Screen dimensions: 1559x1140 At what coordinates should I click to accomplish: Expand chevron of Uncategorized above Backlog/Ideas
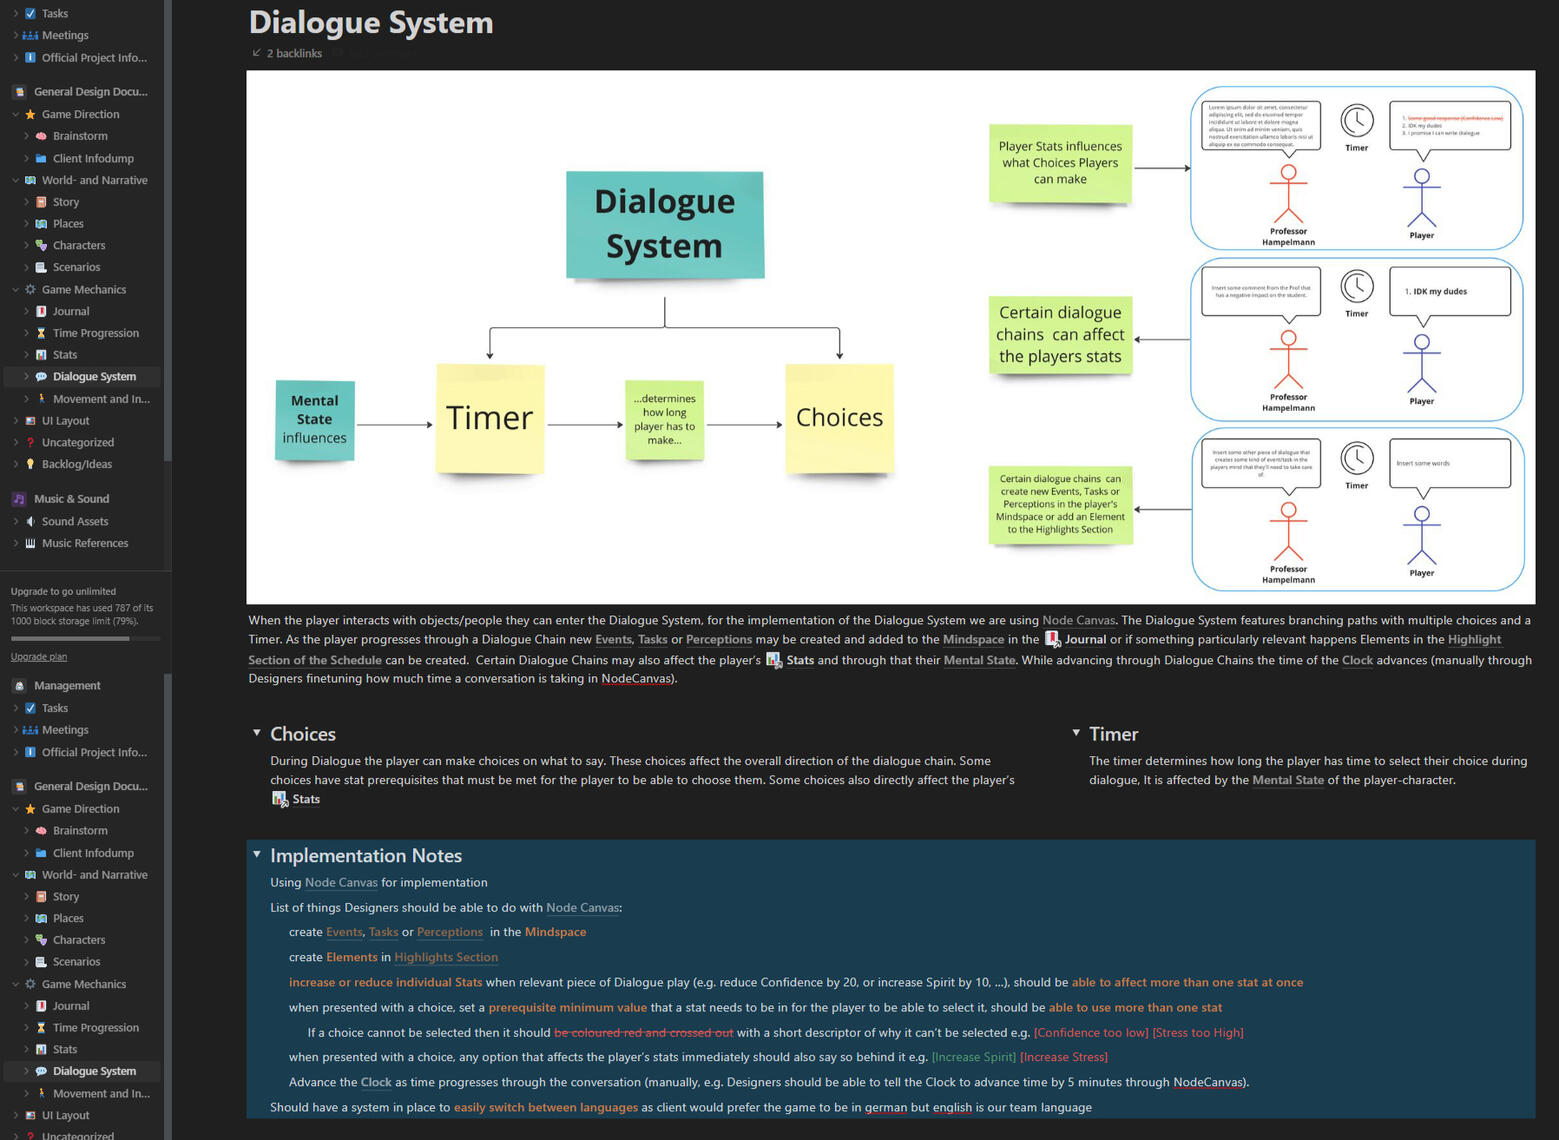(x=15, y=442)
